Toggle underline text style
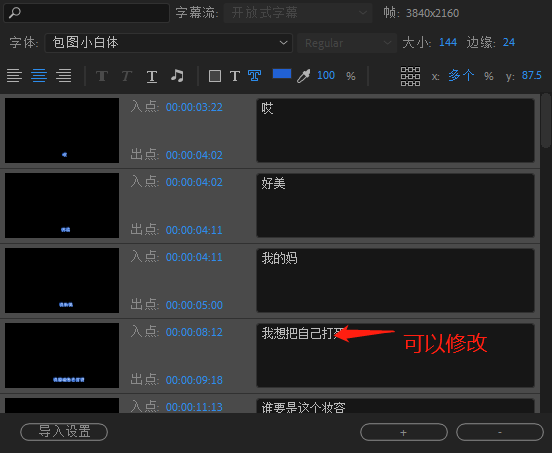Image resolution: width=552 pixels, height=453 pixels. (152, 76)
